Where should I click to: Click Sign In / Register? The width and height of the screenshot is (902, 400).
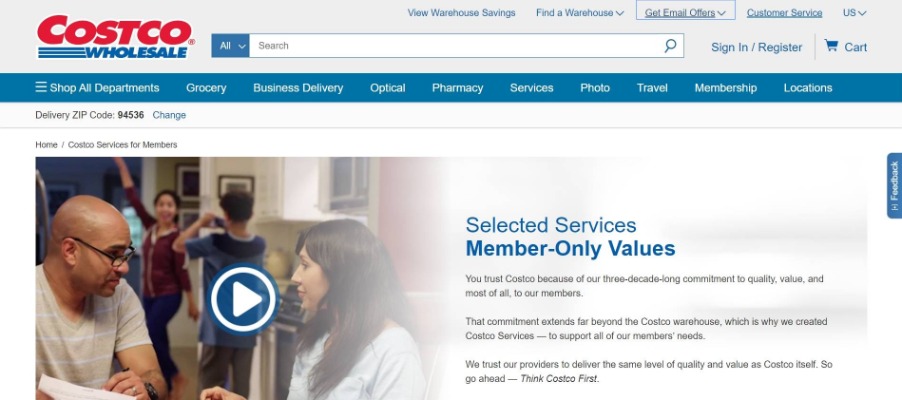tap(756, 47)
